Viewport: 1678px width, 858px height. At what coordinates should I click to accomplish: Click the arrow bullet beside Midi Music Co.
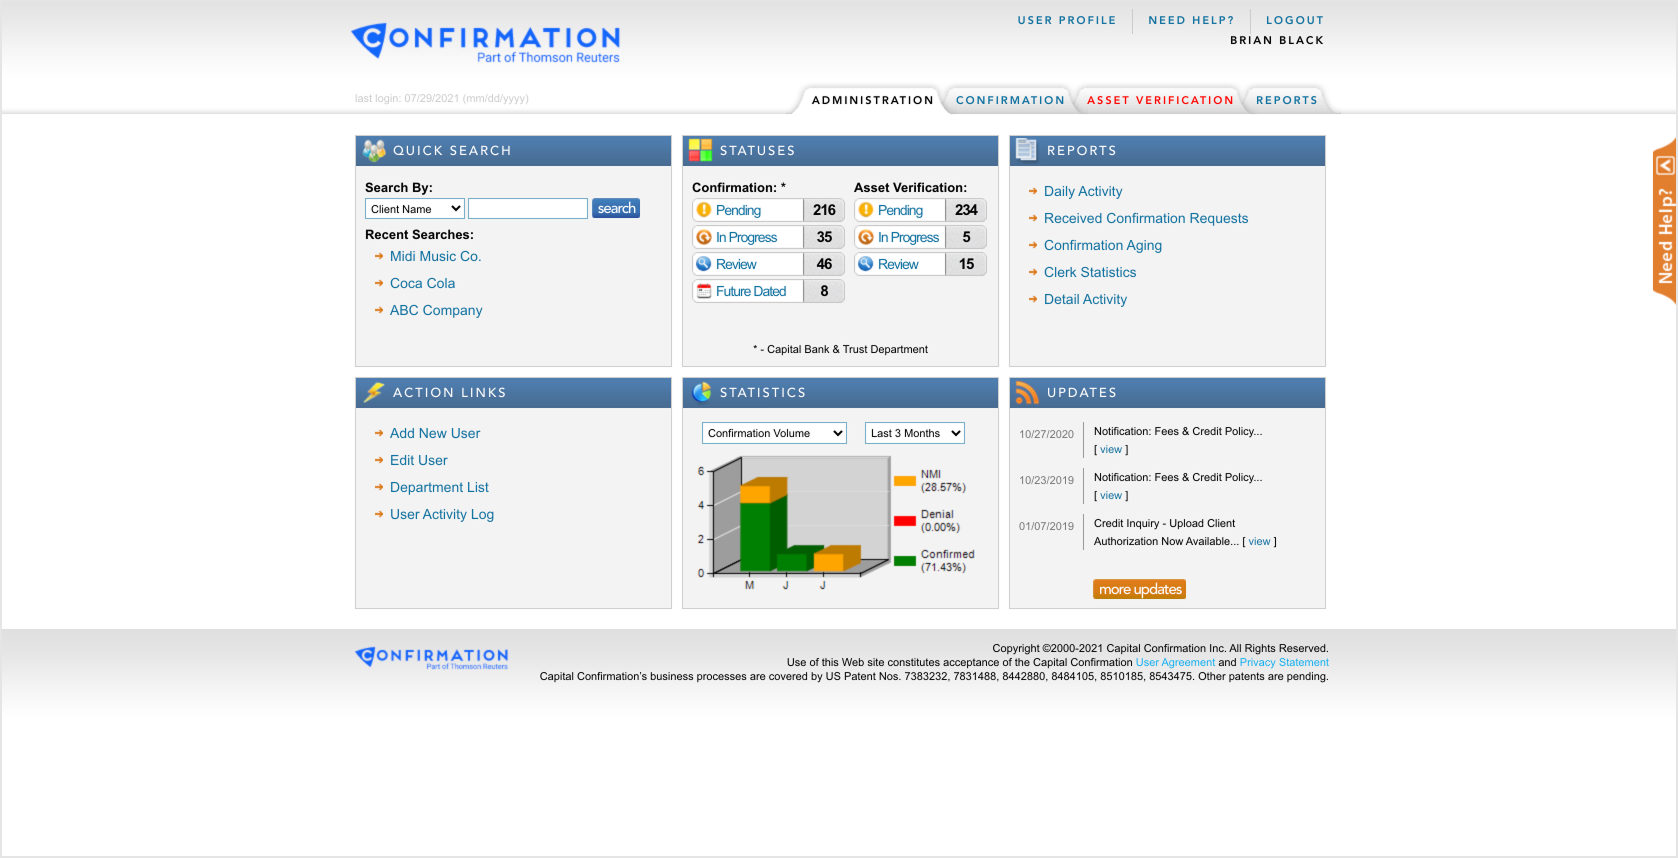(379, 256)
